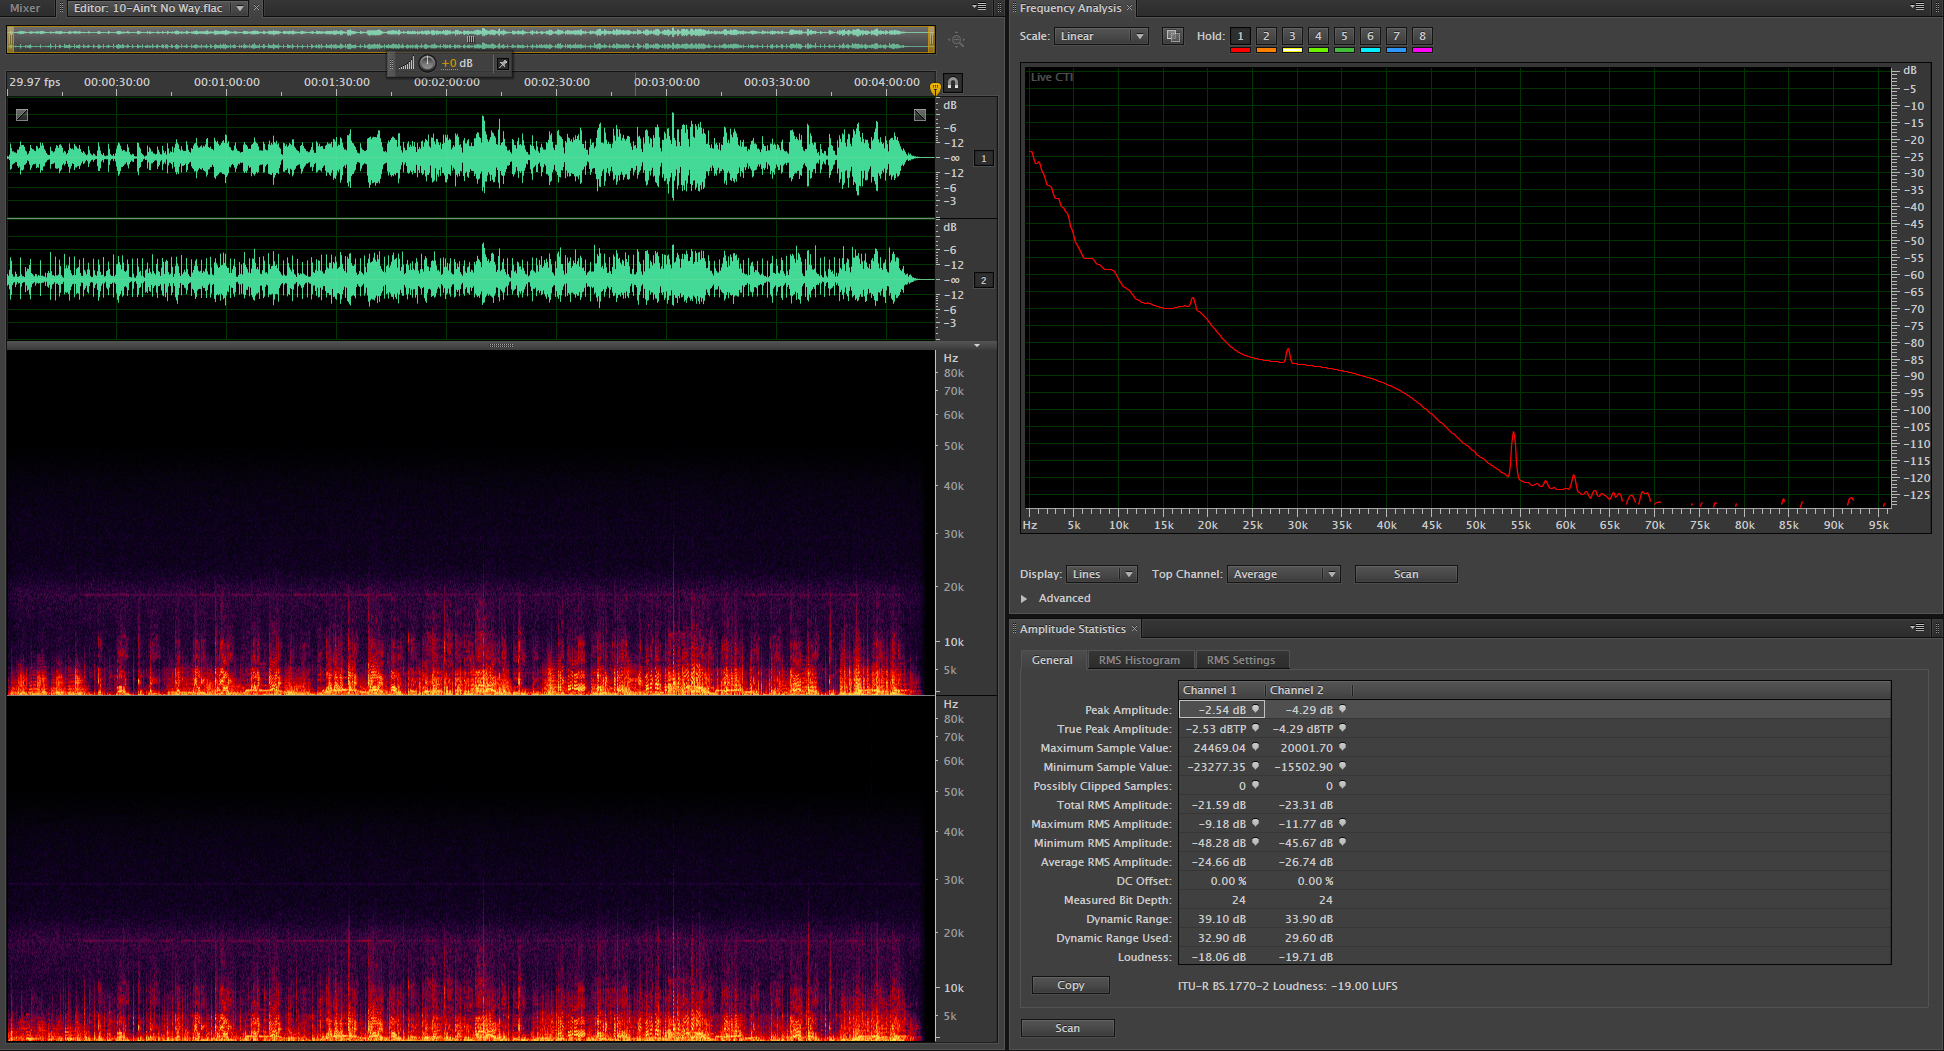Screen dimensions: 1944x1051
Task: Open the Amplitude Statistics panel menu icon
Action: pos(1917,628)
